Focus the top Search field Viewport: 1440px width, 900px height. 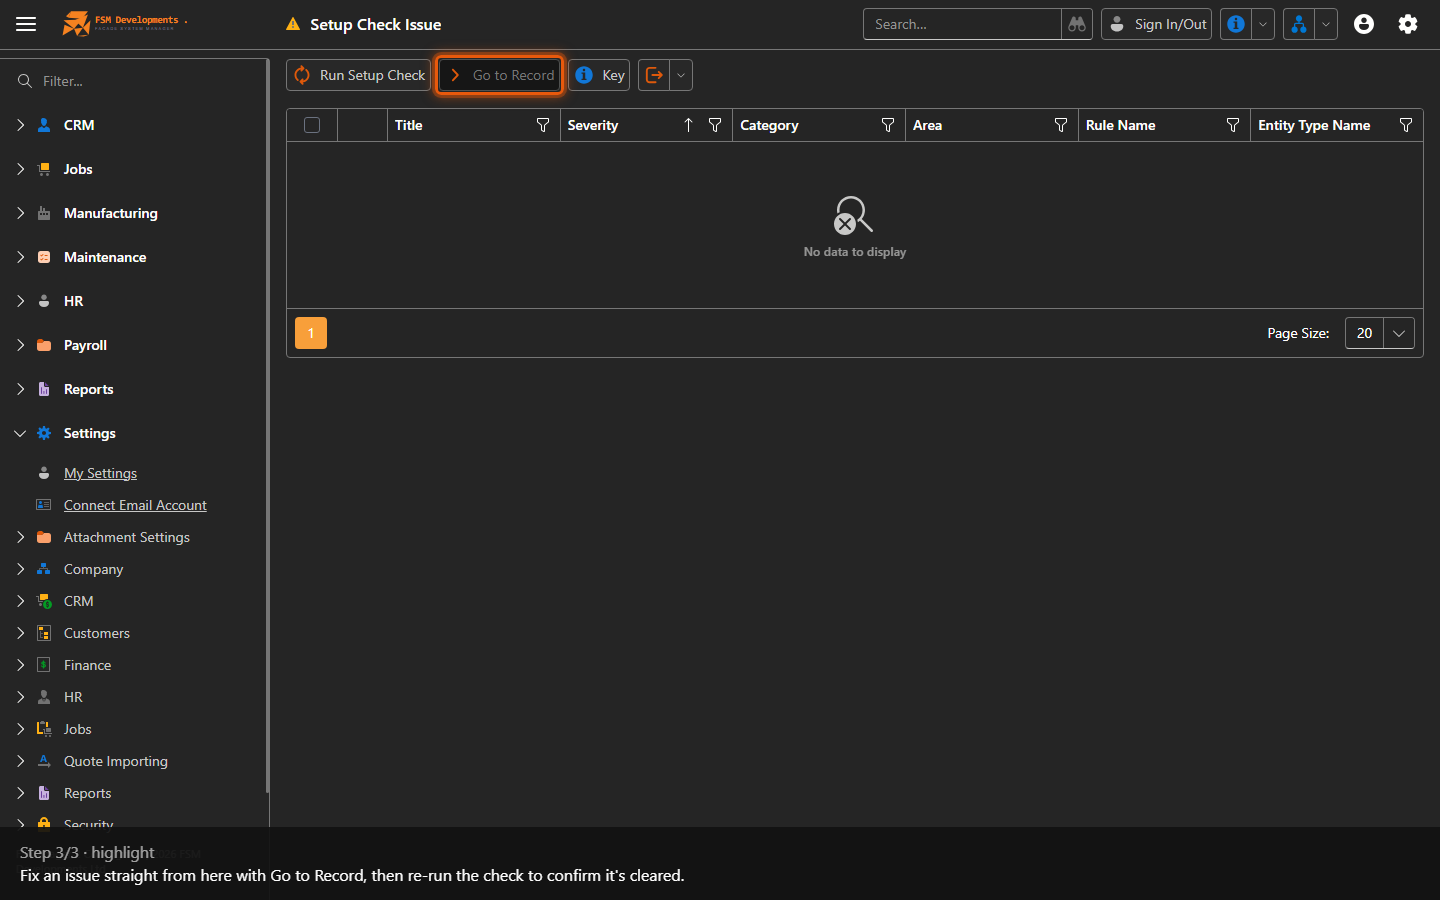point(962,24)
